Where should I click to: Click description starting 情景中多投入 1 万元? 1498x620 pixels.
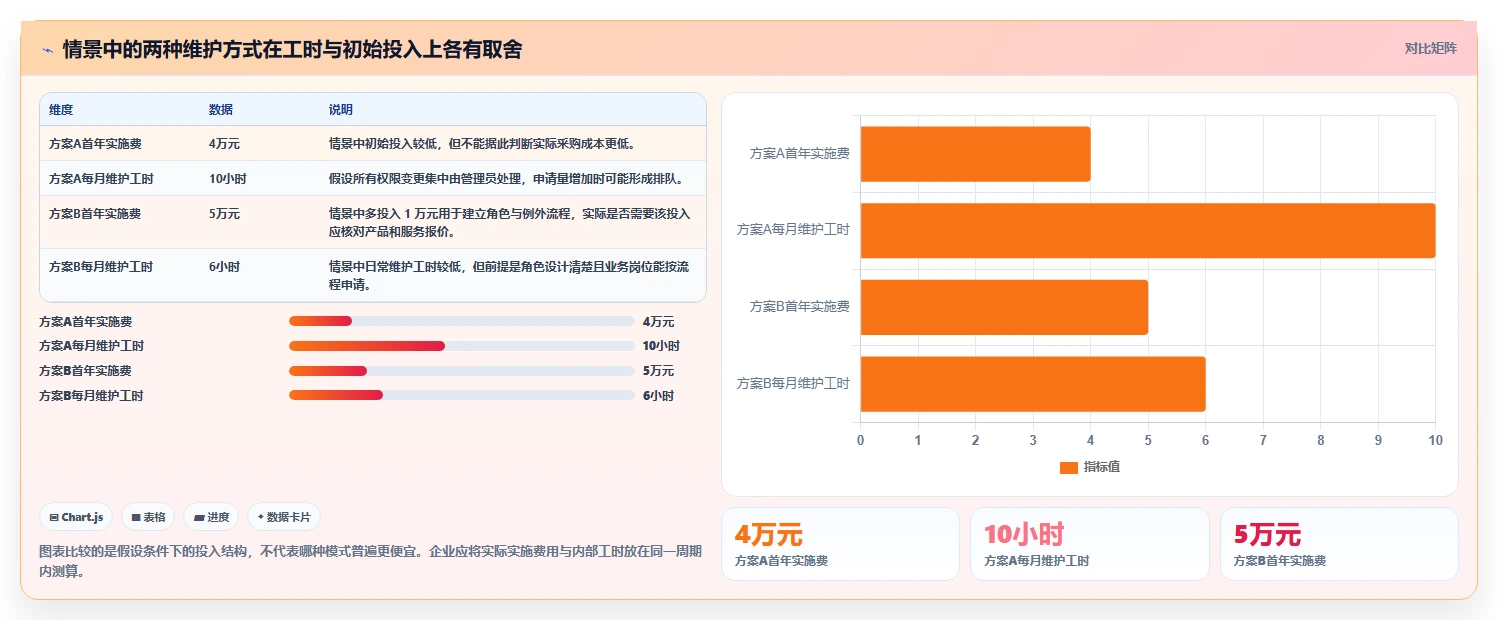[x=510, y=222]
